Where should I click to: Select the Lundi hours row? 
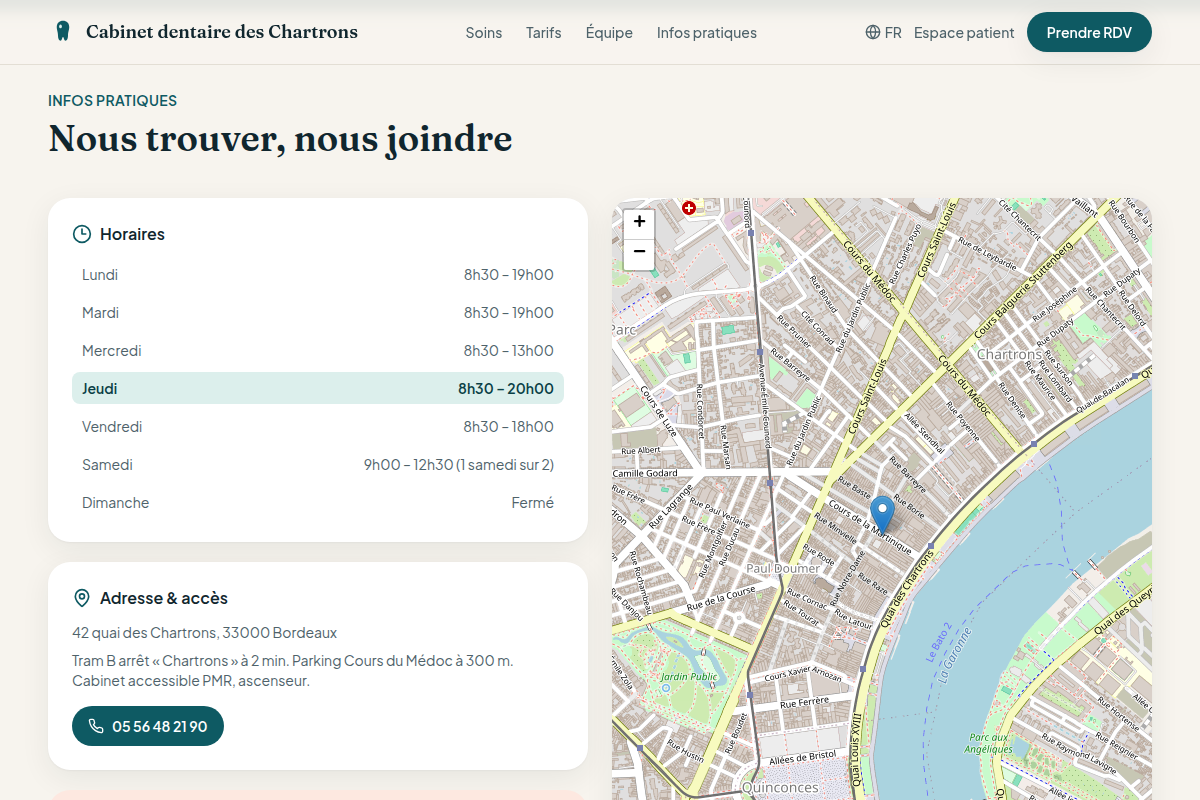tap(318, 275)
